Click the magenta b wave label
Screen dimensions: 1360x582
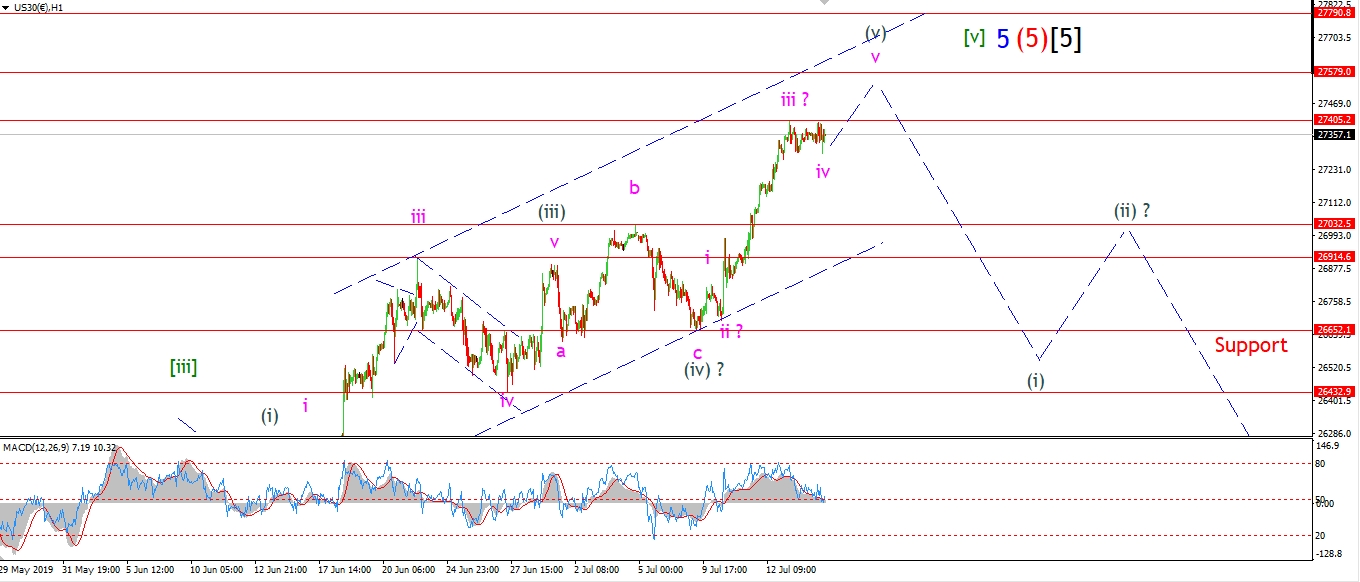pyautogui.click(x=634, y=187)
